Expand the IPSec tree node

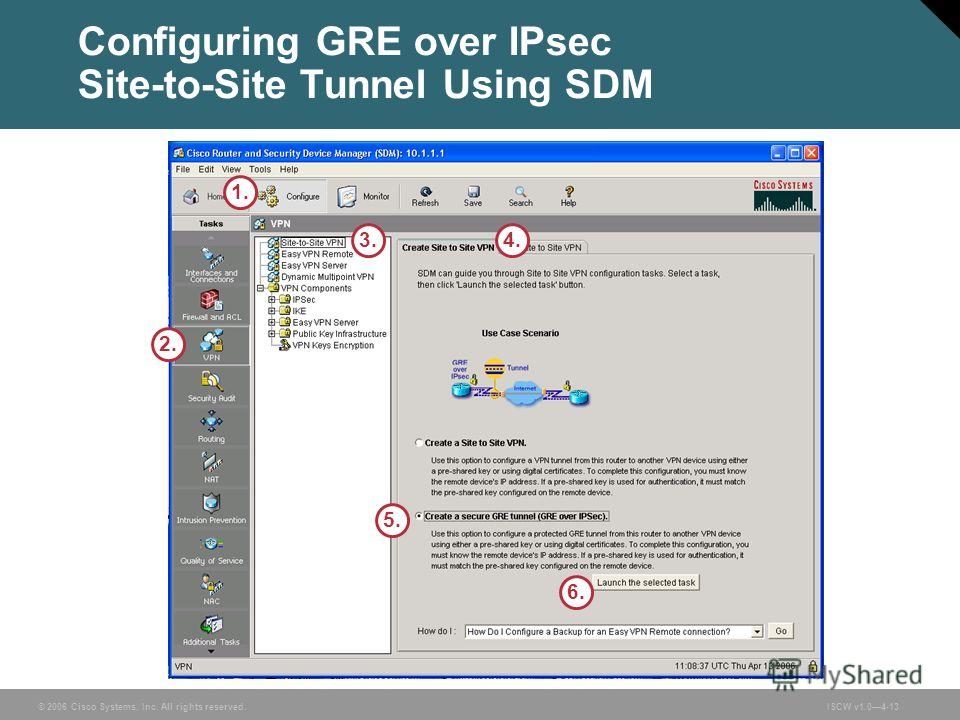tap(272, 300)
